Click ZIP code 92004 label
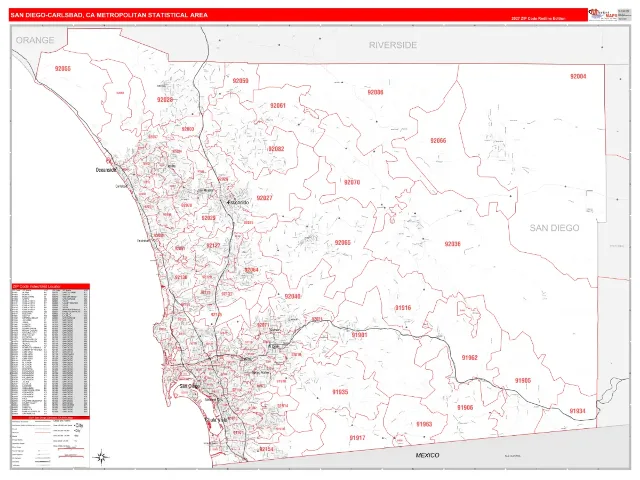Screen dimensions: 640x480 578,76
